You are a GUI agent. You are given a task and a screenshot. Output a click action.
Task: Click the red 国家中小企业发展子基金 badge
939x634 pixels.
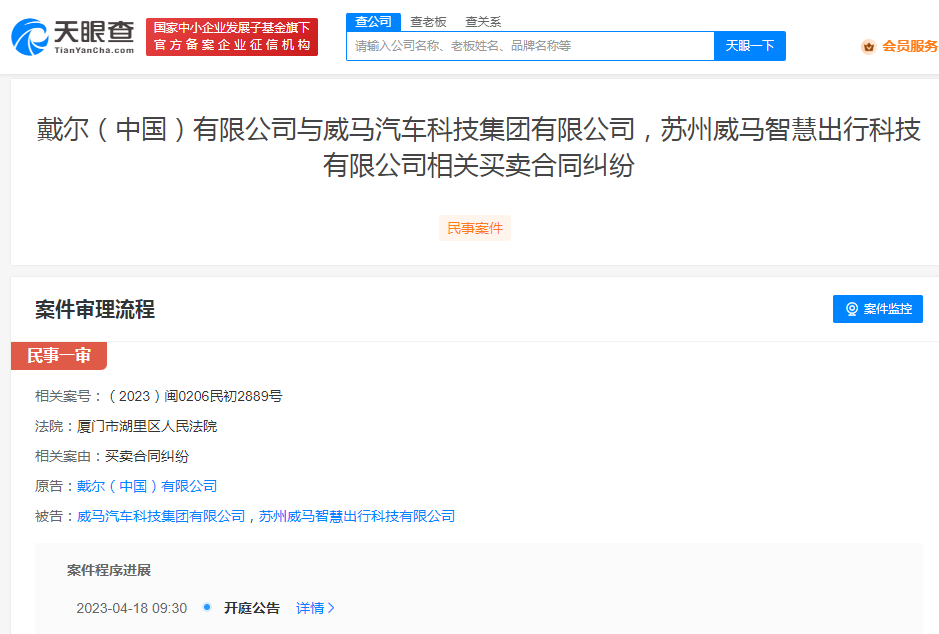232,35
